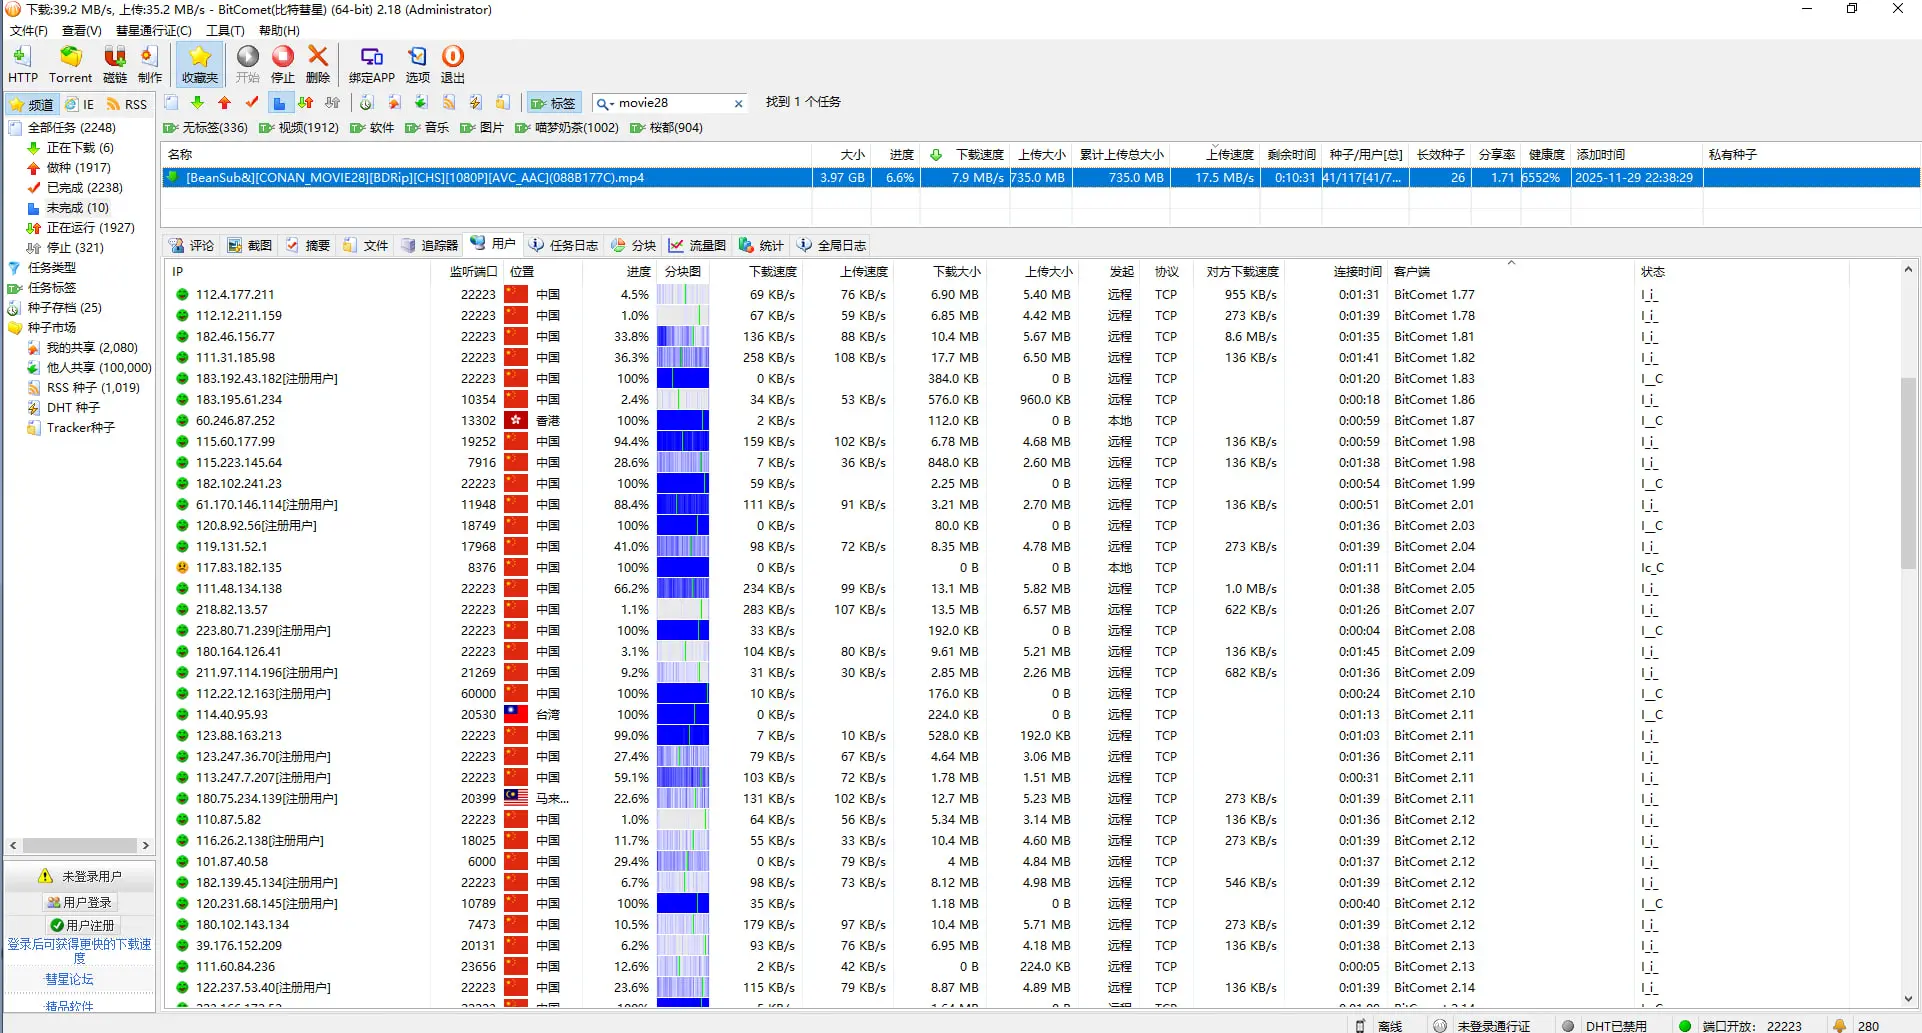Collapse the 种子市场 tree node

(x=15, y=328)
